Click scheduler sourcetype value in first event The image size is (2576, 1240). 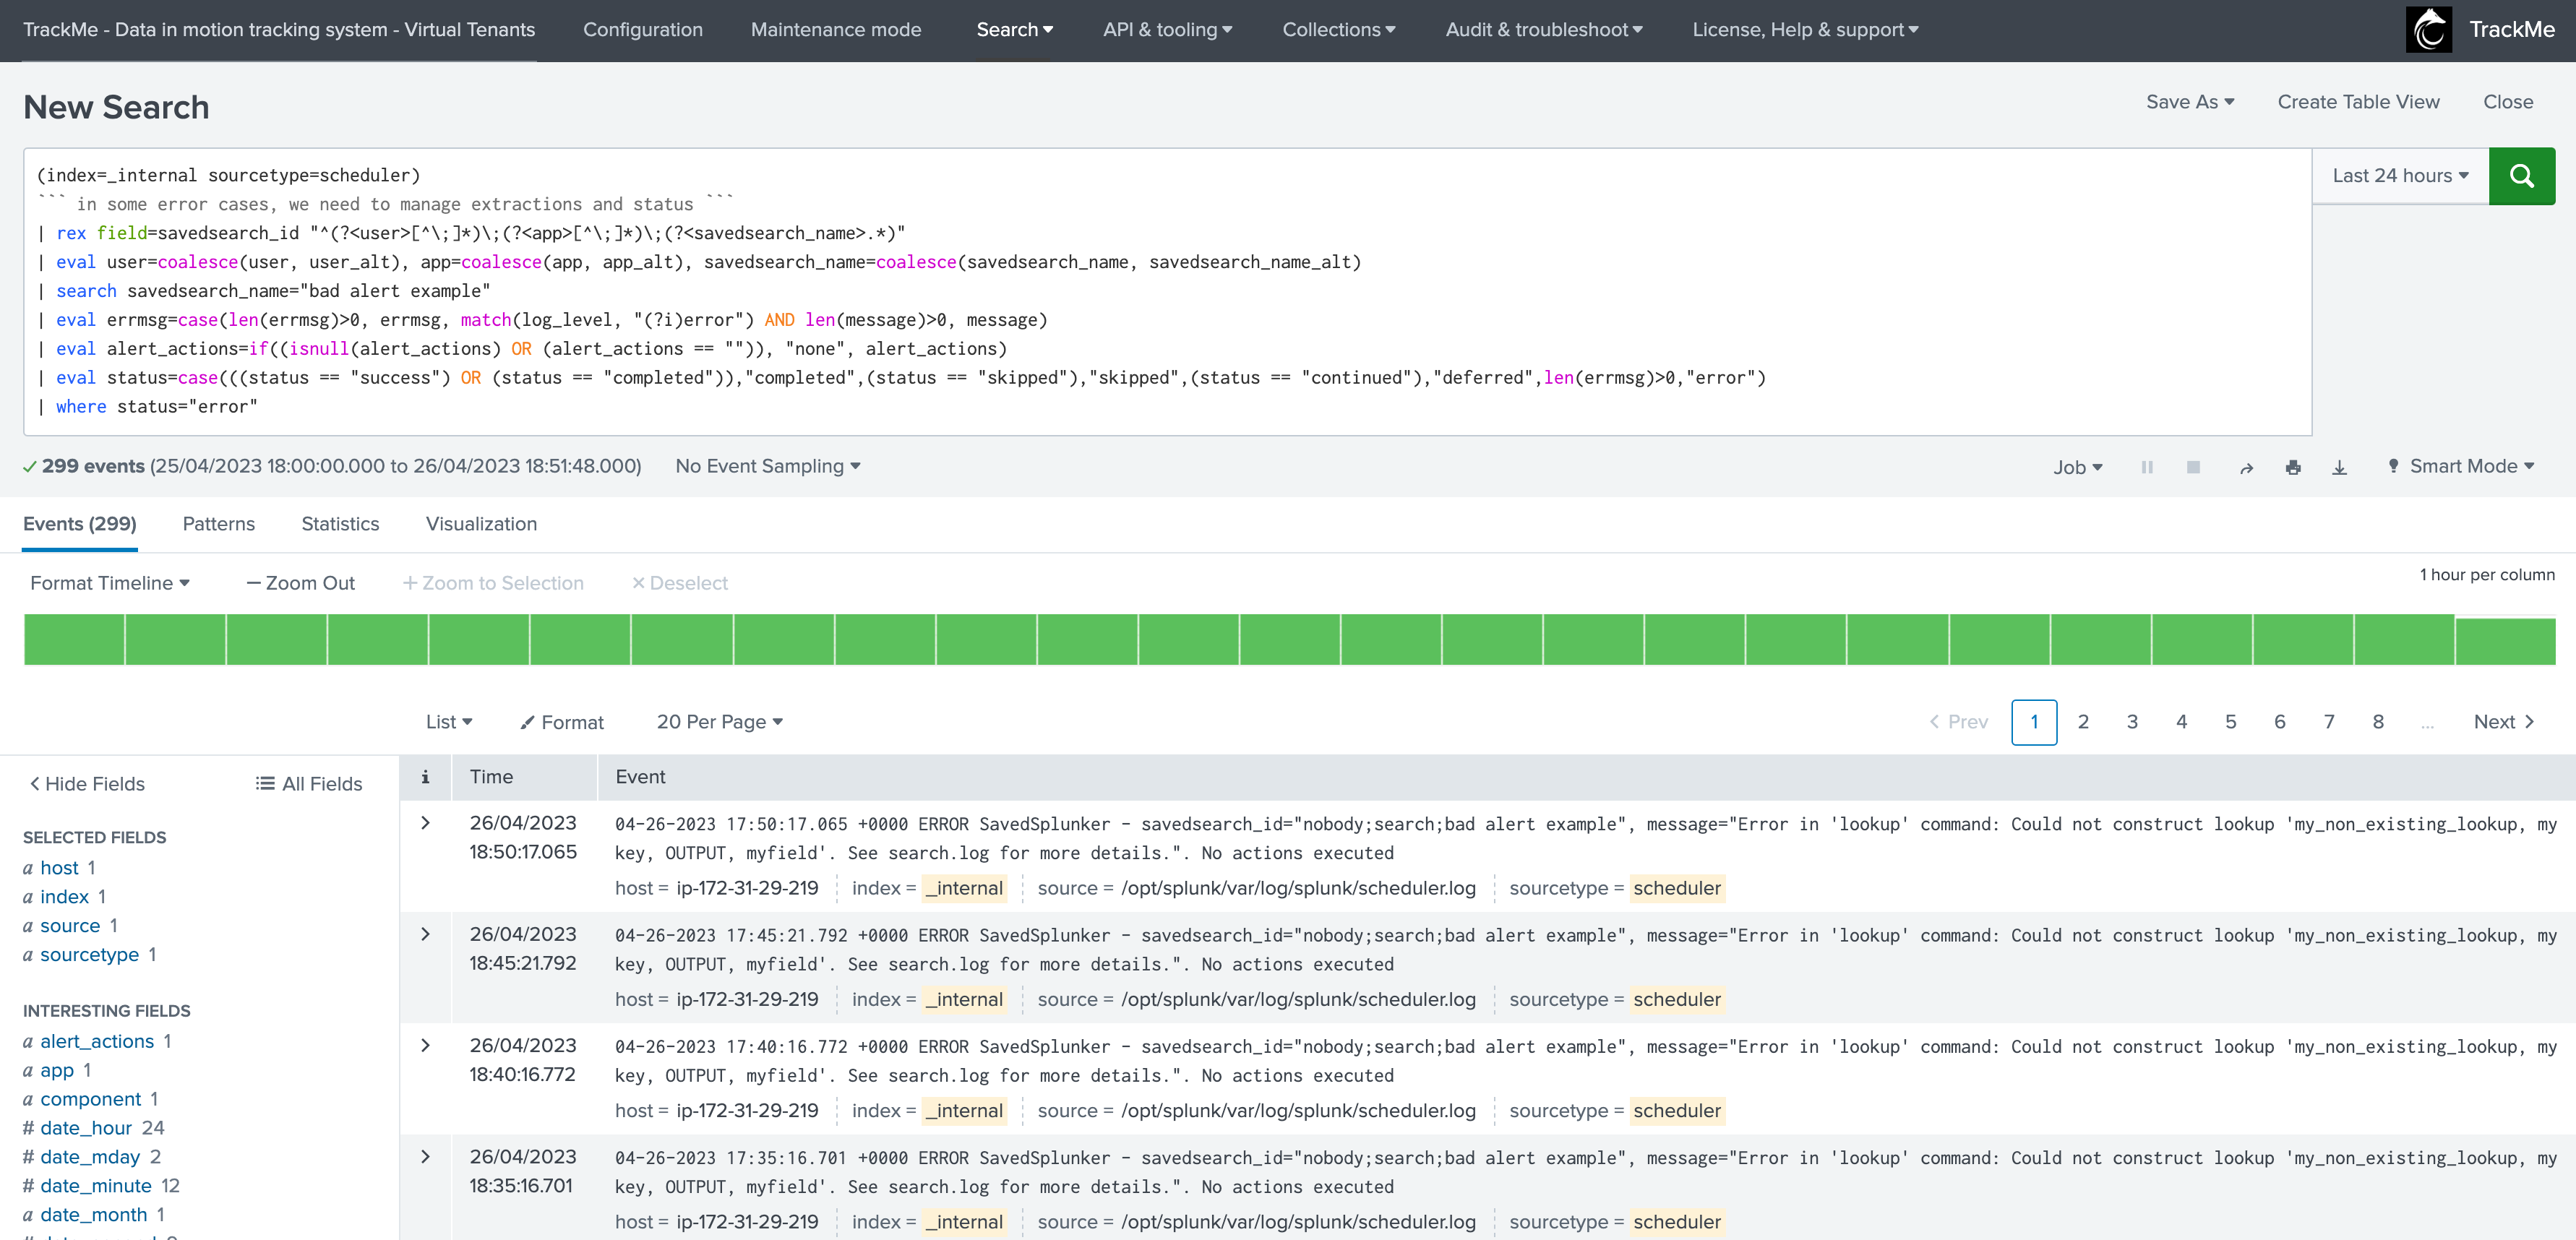[x=1677, y=889]
